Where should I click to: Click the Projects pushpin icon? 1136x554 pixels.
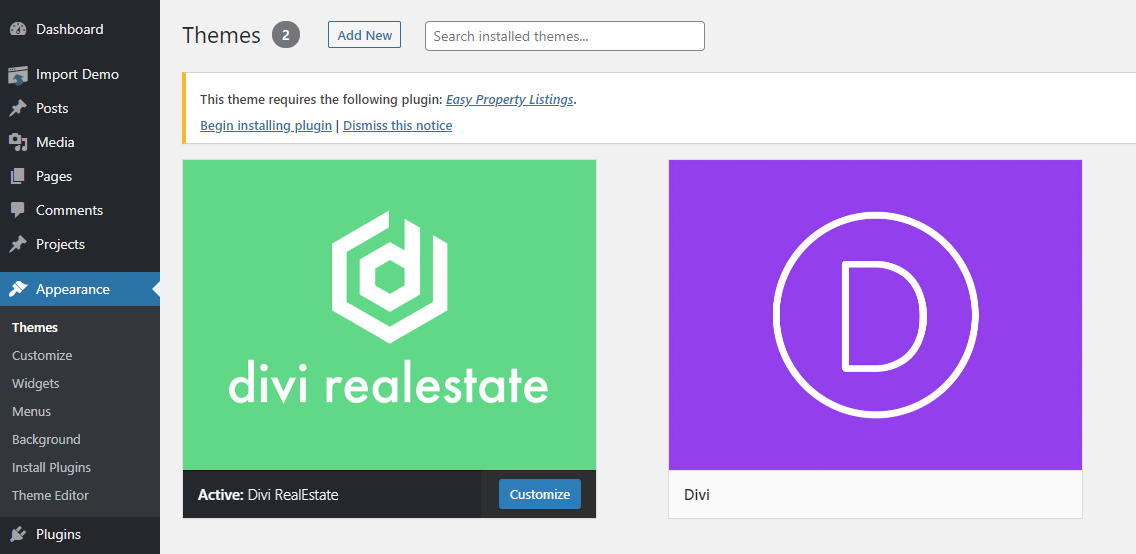point(18,245)
